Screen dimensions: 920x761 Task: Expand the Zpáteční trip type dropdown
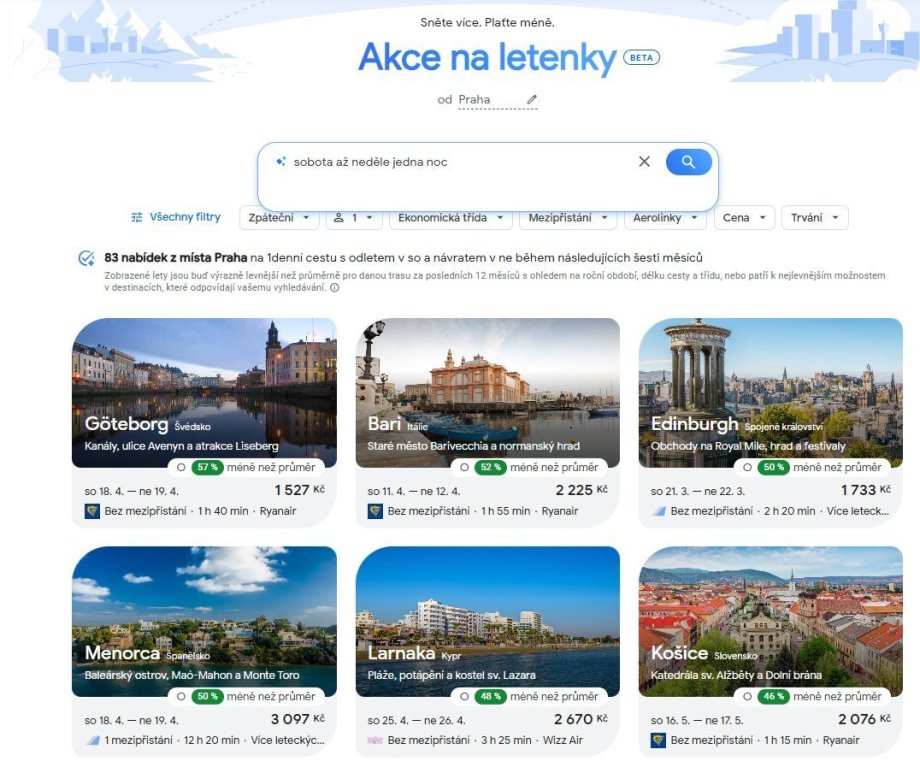pyautogui.click(x=279, y=218)
